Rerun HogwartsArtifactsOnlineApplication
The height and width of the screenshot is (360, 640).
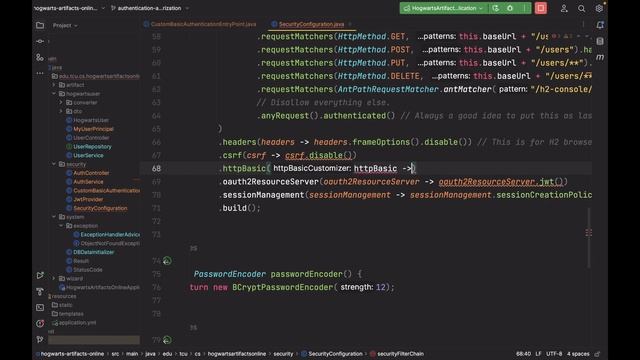(x=496, y=8)
